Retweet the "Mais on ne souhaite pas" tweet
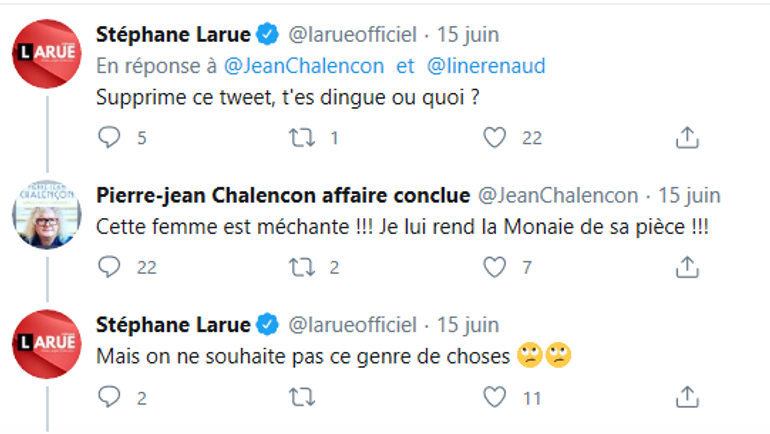 [301, 398]
